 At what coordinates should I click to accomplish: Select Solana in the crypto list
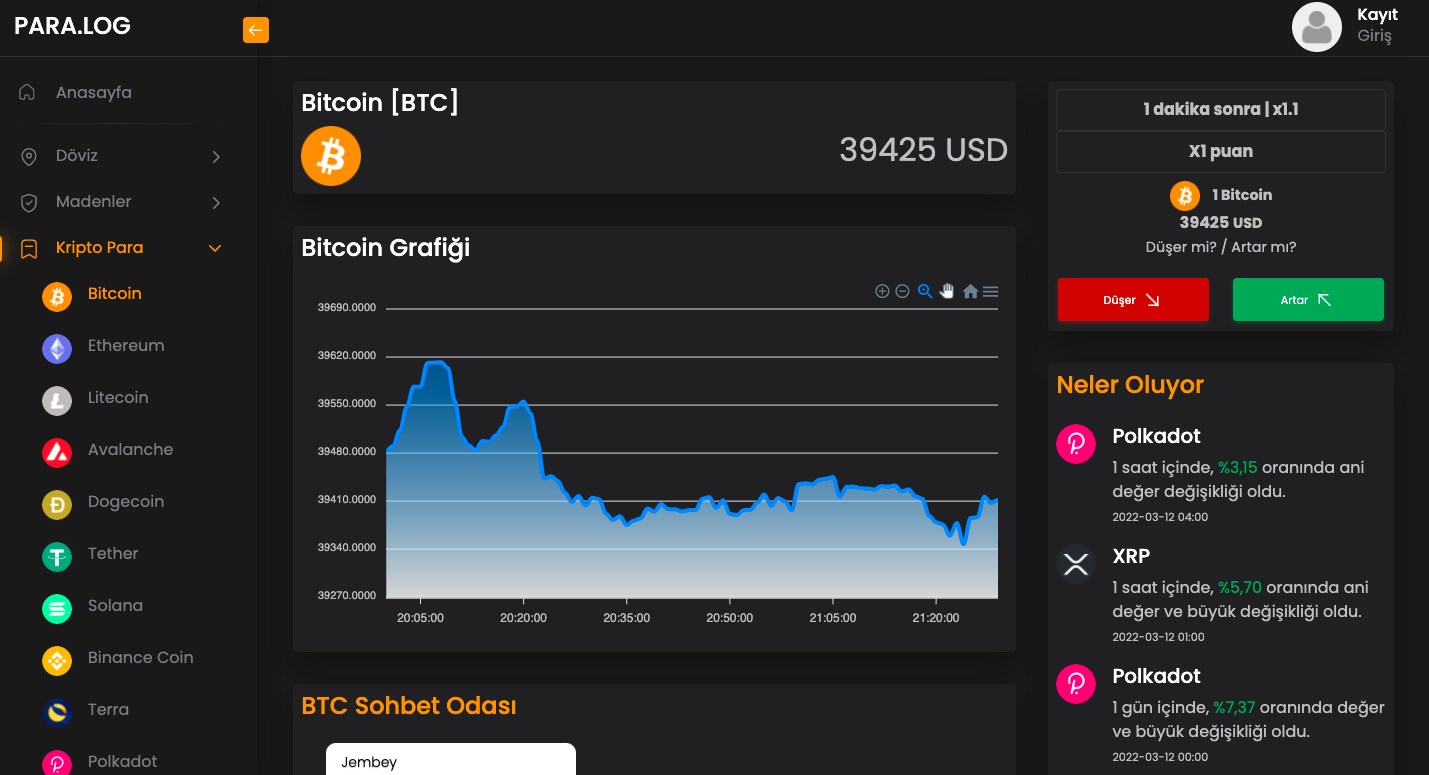(115, 606)
